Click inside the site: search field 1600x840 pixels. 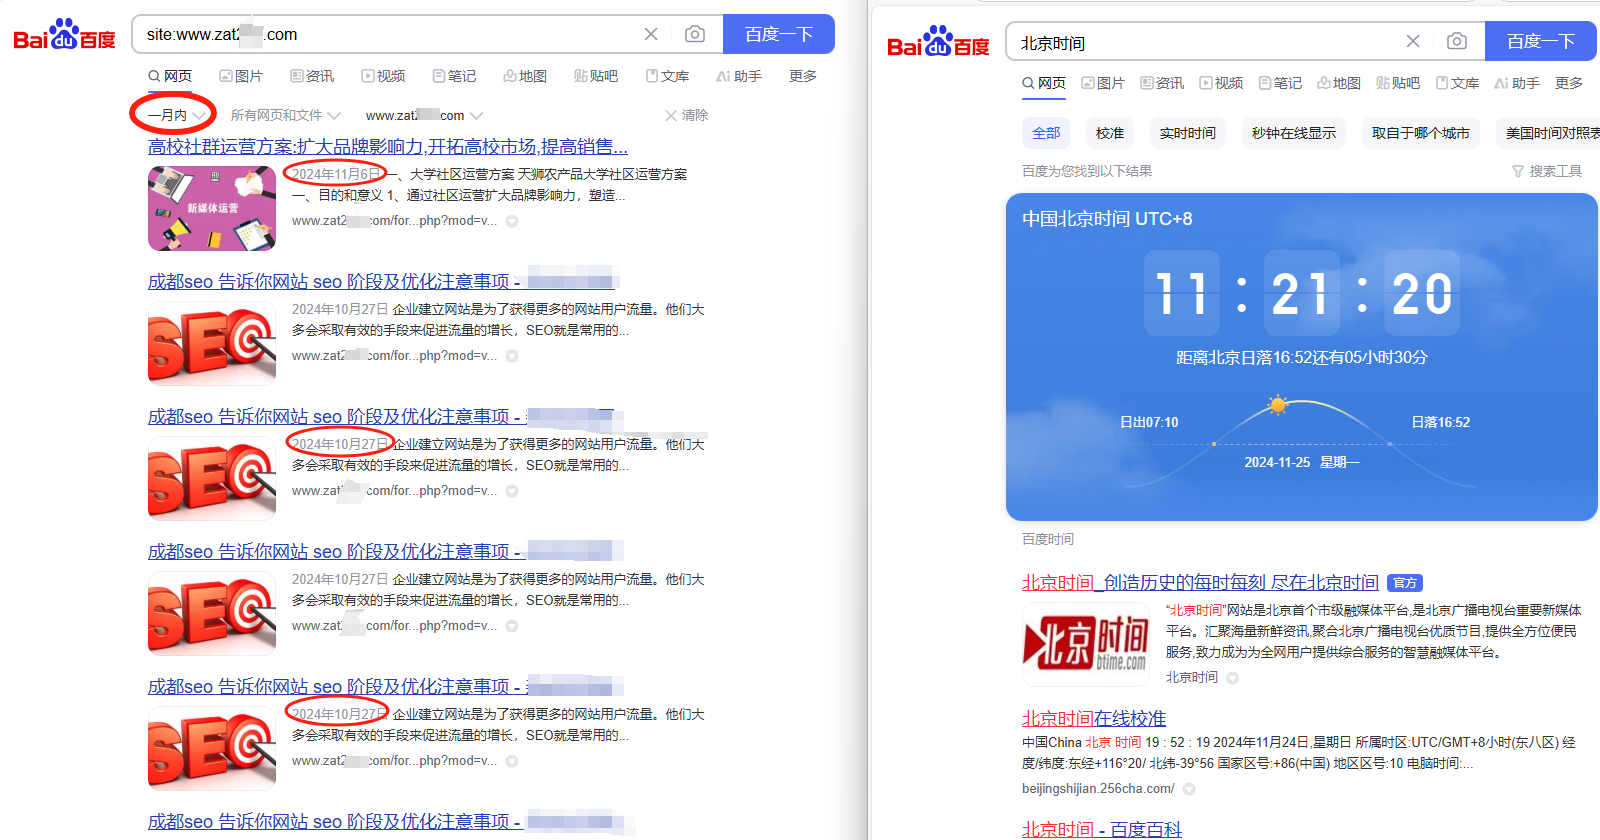388,34
